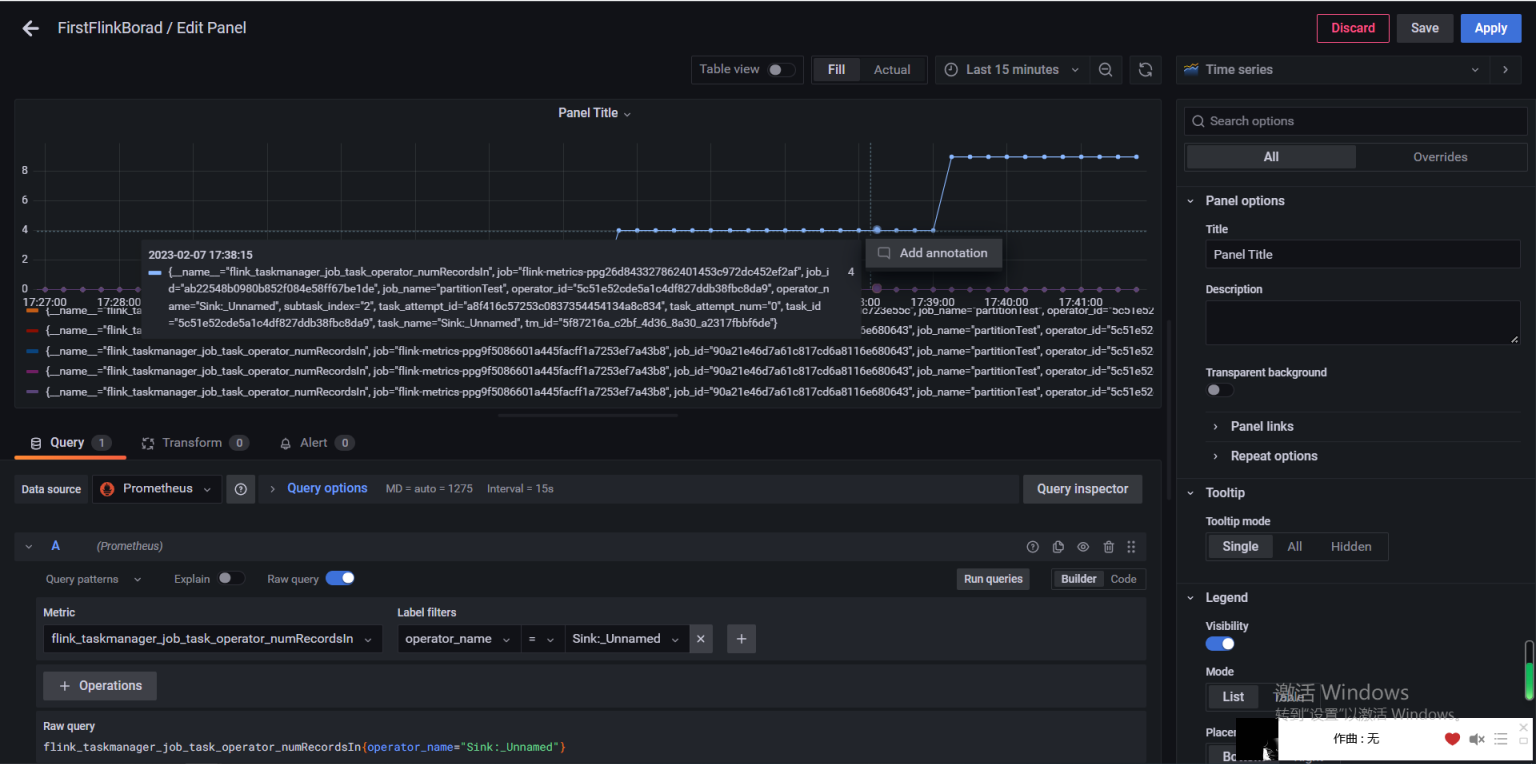
Task: Expand the Panel links section
Action: (x=1262, y=427)
